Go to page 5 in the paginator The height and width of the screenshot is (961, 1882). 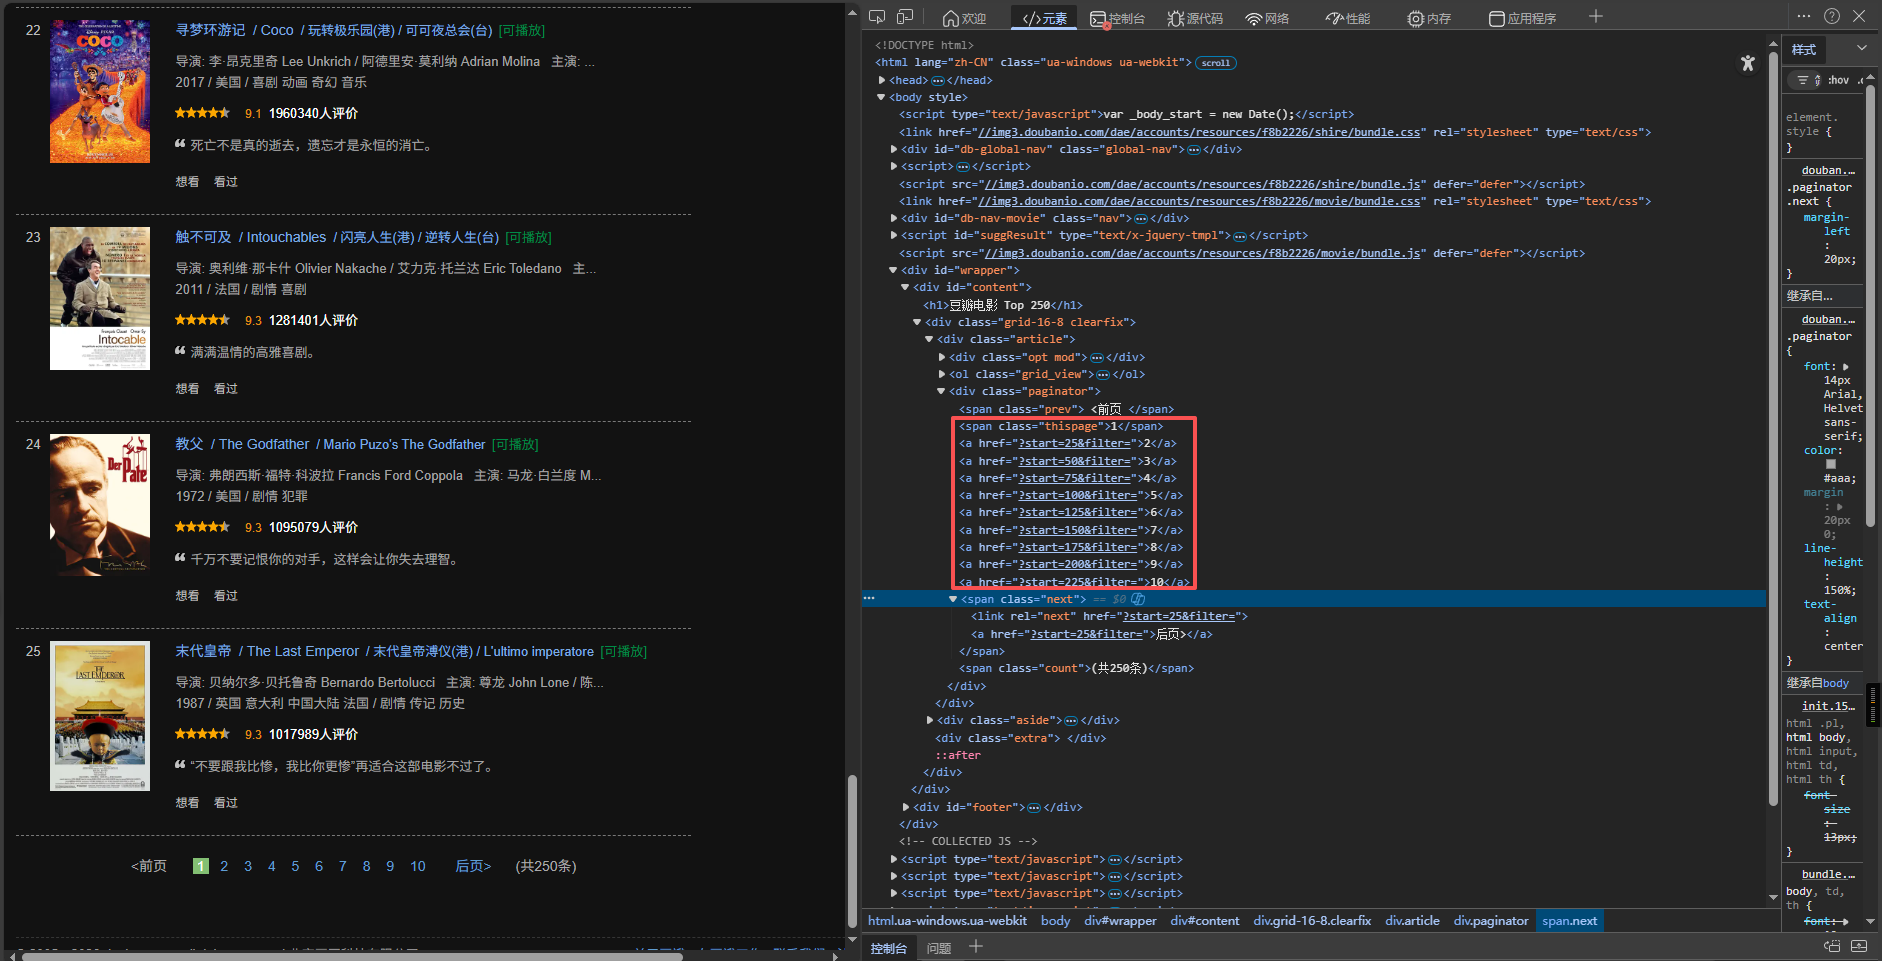point(295,866)
